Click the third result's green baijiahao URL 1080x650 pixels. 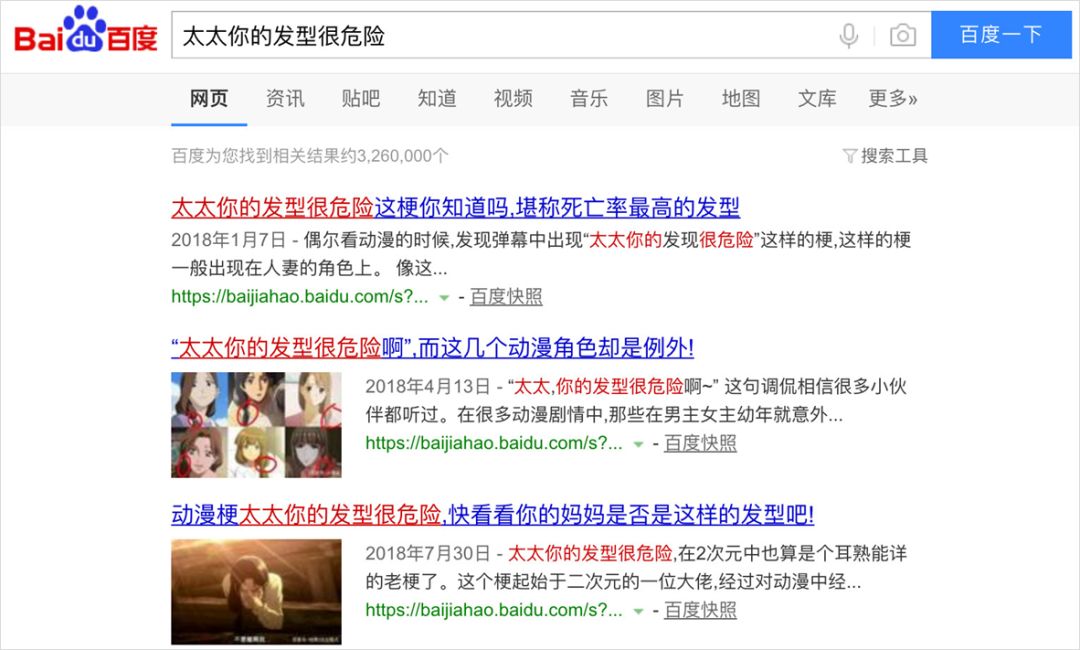pyautogui.click(x=494, y=610)
